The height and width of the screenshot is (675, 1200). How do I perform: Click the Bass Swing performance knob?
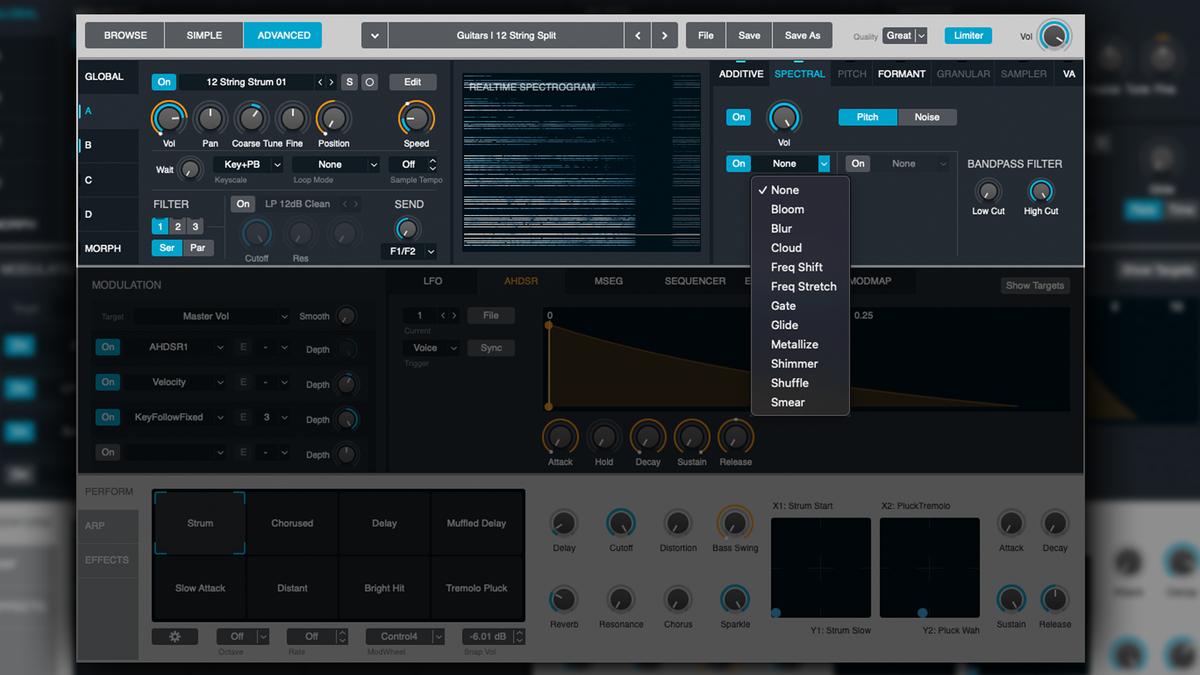pos(735,525)
